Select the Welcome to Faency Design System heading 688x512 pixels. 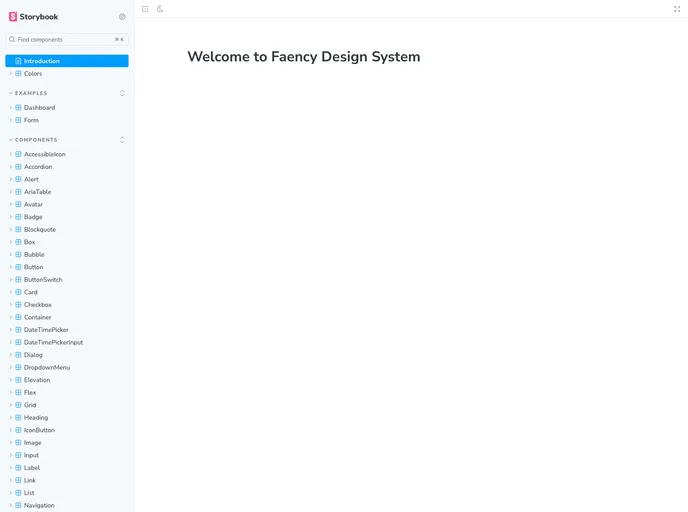pos(304,57)
